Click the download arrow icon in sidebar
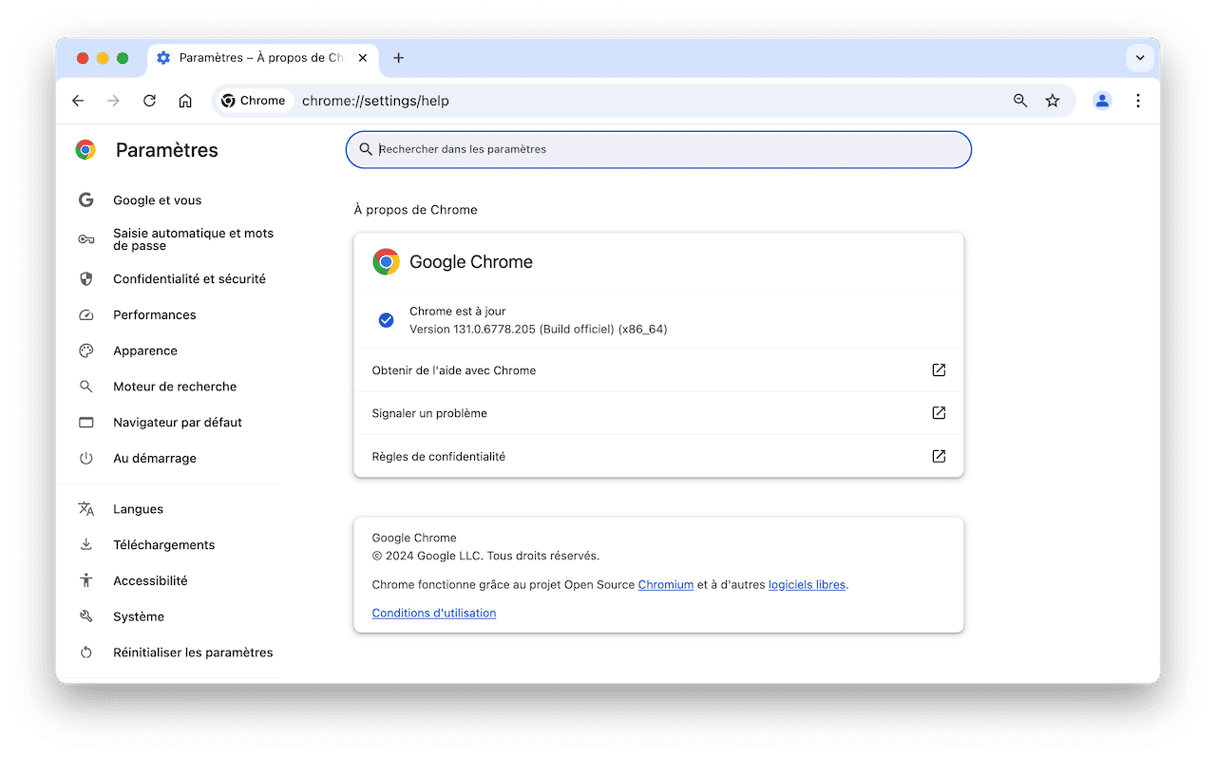Image resolution: width=1216 pixels, height=757 pixels. coord(86,545)
